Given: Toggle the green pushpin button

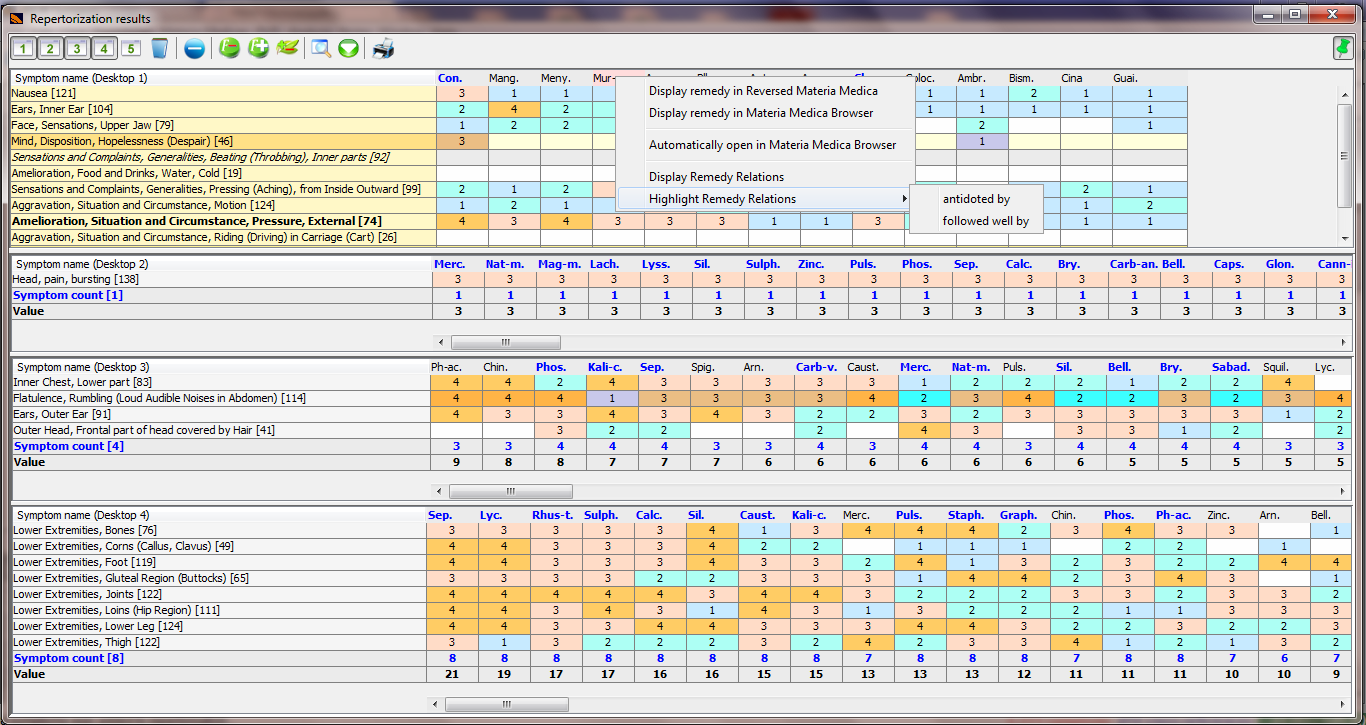Looking at the screenshot, I should [1342, 48].
